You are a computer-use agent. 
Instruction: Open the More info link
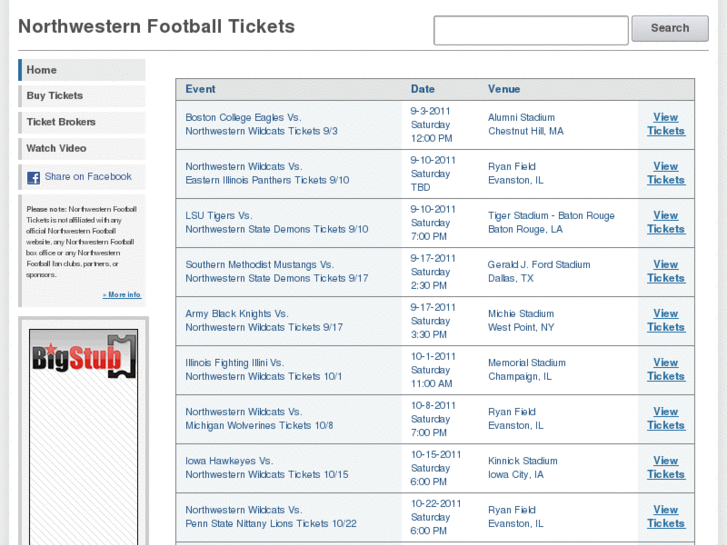click(122, 295)
